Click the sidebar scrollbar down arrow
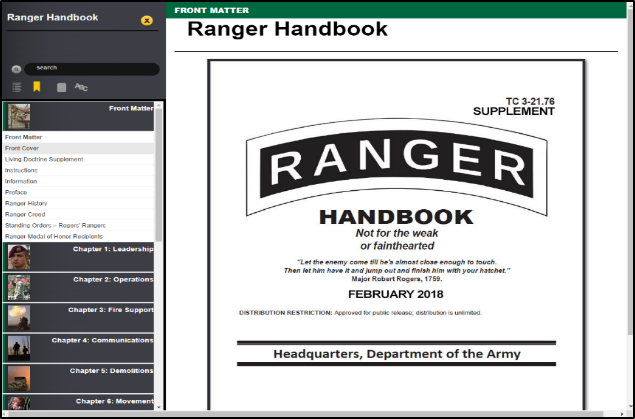The height and width of the screenshot is (419, 635). tap(158, 406)
